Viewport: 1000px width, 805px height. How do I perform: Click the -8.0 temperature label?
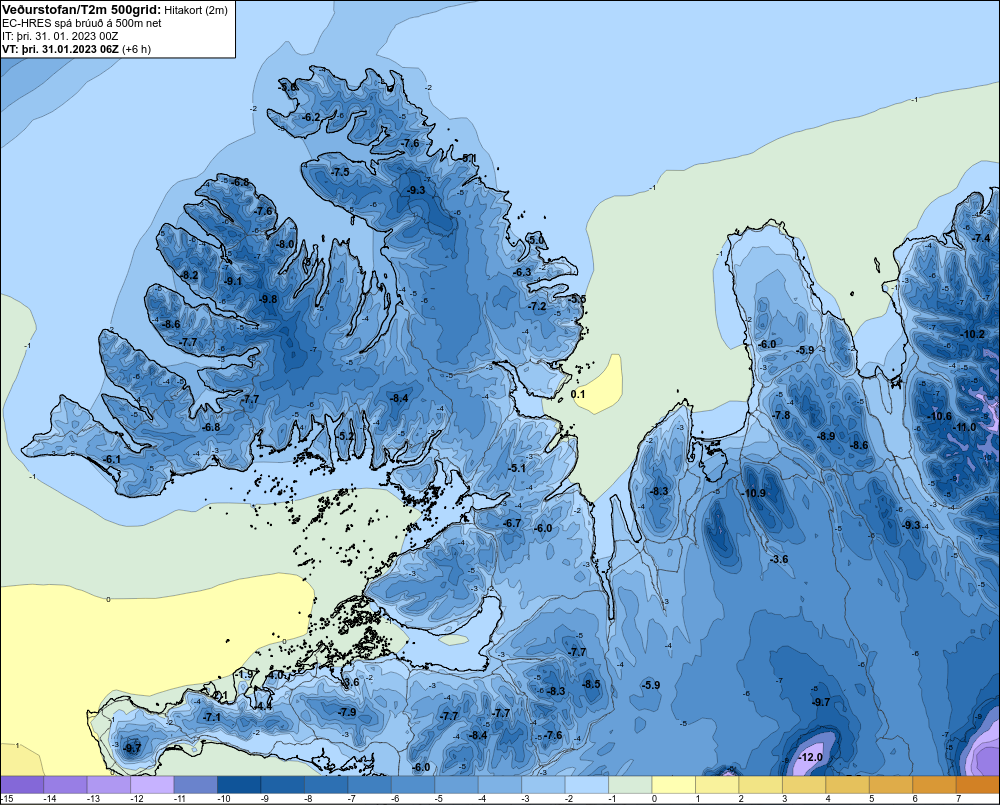[285, 244]
